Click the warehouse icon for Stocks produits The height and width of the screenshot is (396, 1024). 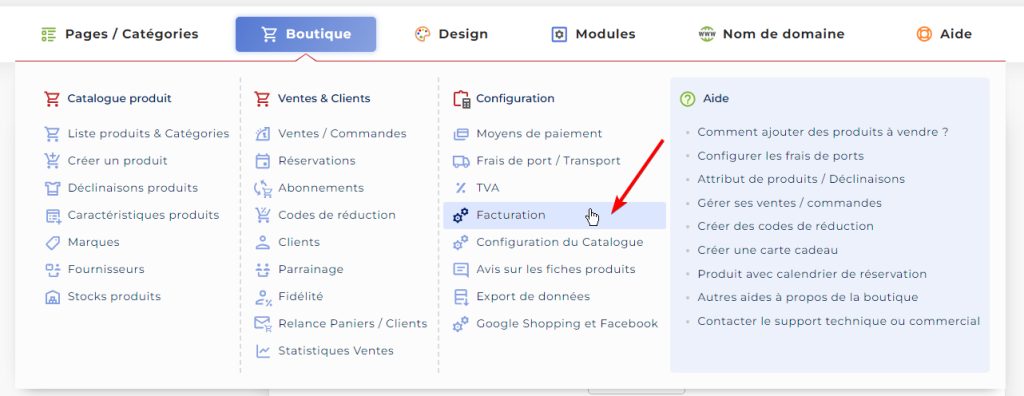tap(52, 297)
